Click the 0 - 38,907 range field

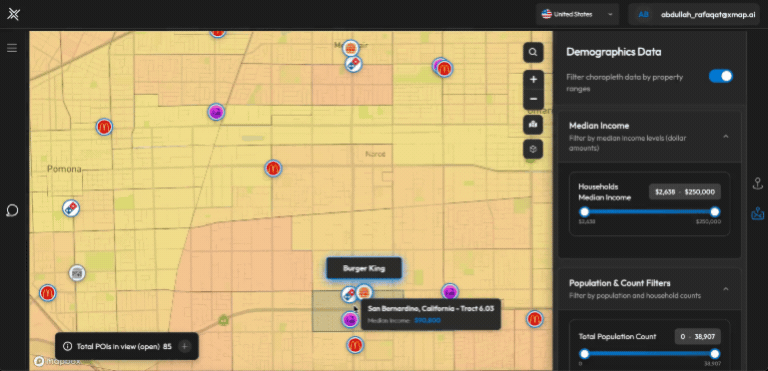coord(697,336)
